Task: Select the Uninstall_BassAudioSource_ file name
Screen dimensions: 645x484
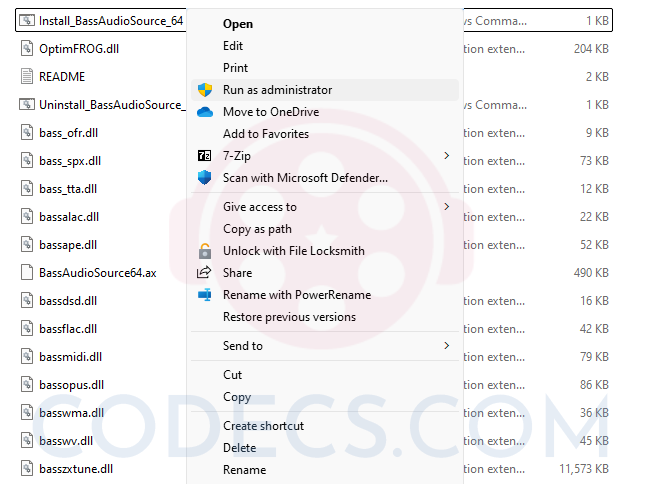Action: point(112,105)
